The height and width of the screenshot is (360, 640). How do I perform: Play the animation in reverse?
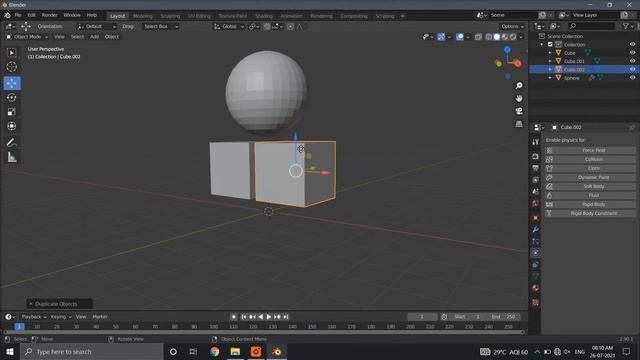pyautogui.click(x=261, y=317)
